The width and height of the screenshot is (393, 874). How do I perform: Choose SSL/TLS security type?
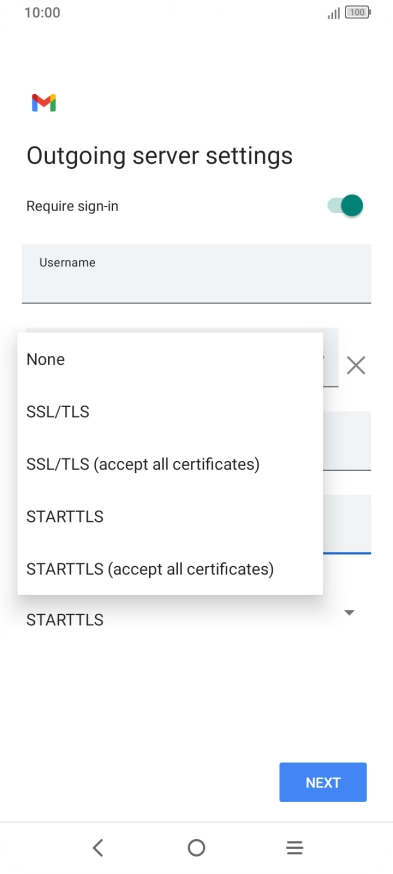[x=170, y=412]
